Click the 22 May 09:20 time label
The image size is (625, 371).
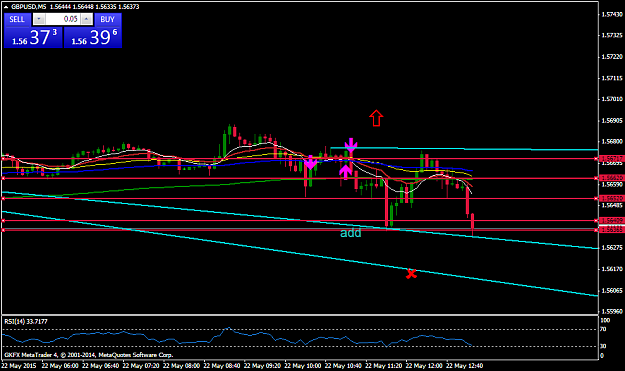point(262,365)
